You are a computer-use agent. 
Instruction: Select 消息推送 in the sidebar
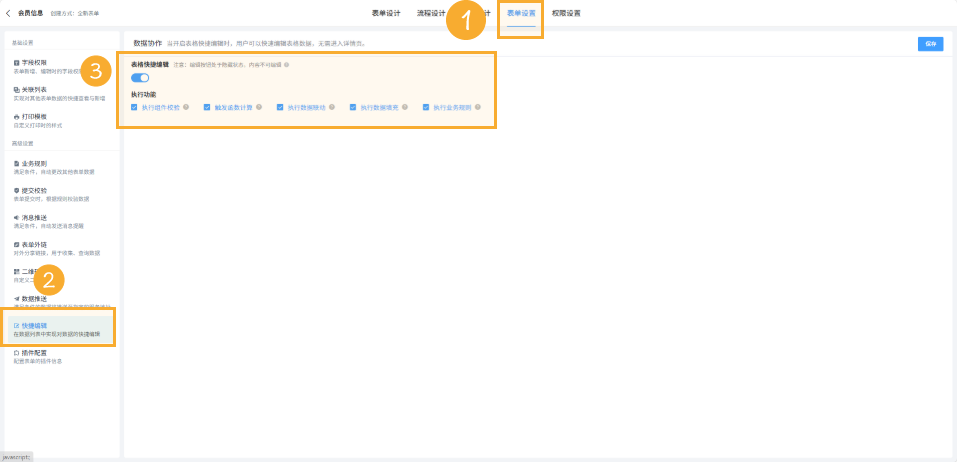(x=35, y=217)
